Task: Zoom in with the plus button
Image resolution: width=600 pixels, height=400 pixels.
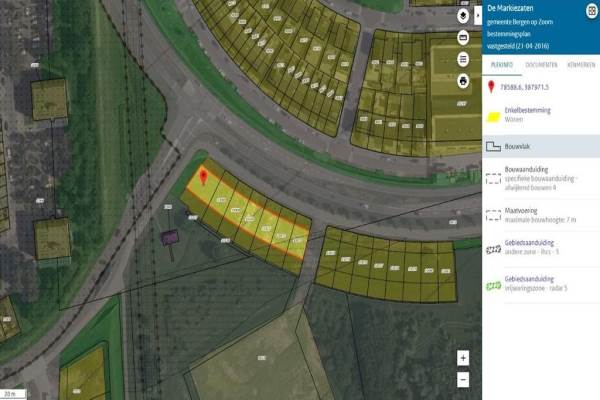Action: [463, 358]
